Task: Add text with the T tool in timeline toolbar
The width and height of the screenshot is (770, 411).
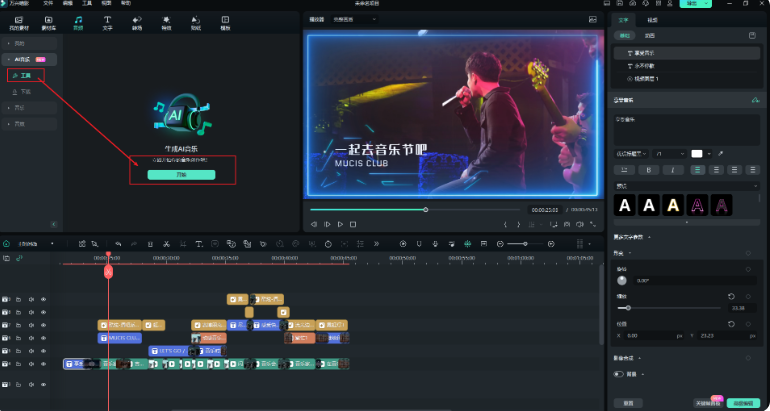Action: (x=199, y=244)
